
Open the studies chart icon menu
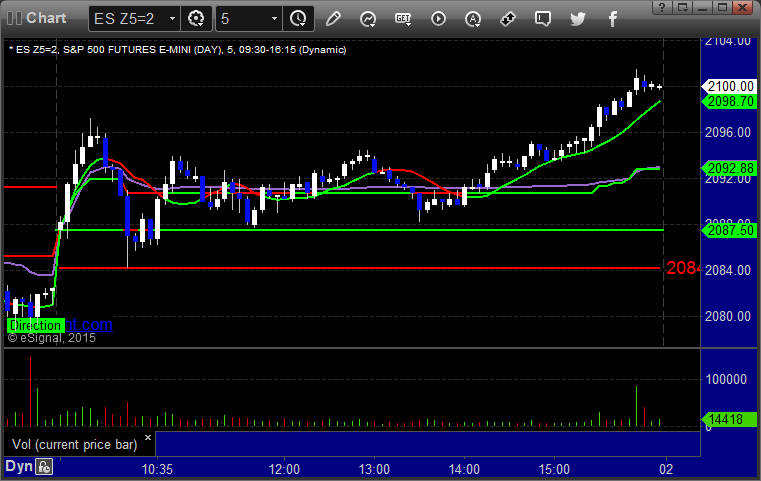(368, 19)
